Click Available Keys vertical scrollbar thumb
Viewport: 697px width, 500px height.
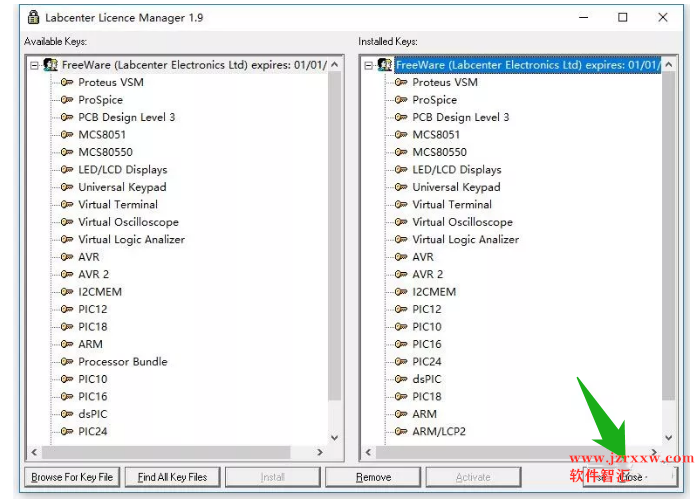tap(335, 236)
